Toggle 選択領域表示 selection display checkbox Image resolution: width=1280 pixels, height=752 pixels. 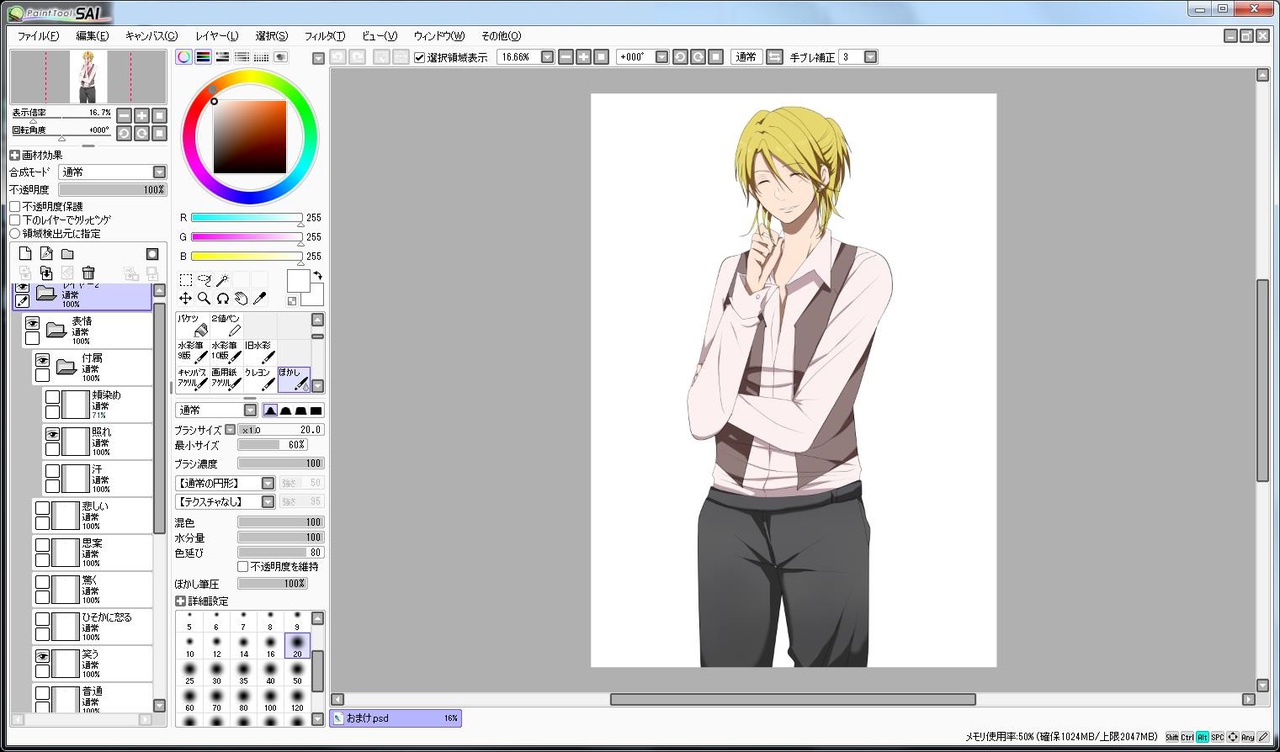(x=420, y=57)
